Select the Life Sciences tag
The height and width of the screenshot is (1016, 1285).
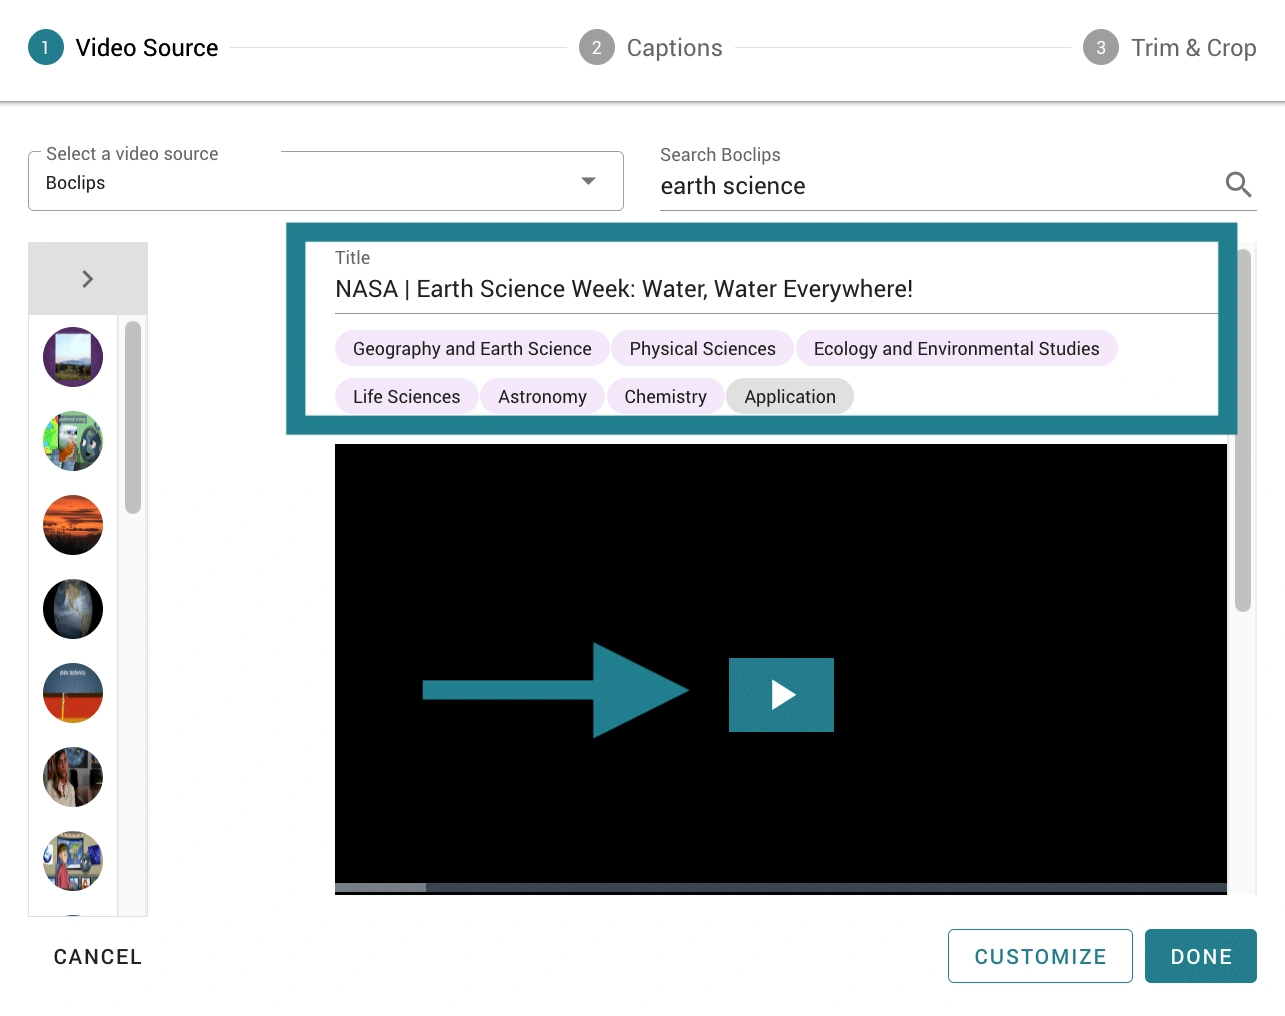point(406,397)
